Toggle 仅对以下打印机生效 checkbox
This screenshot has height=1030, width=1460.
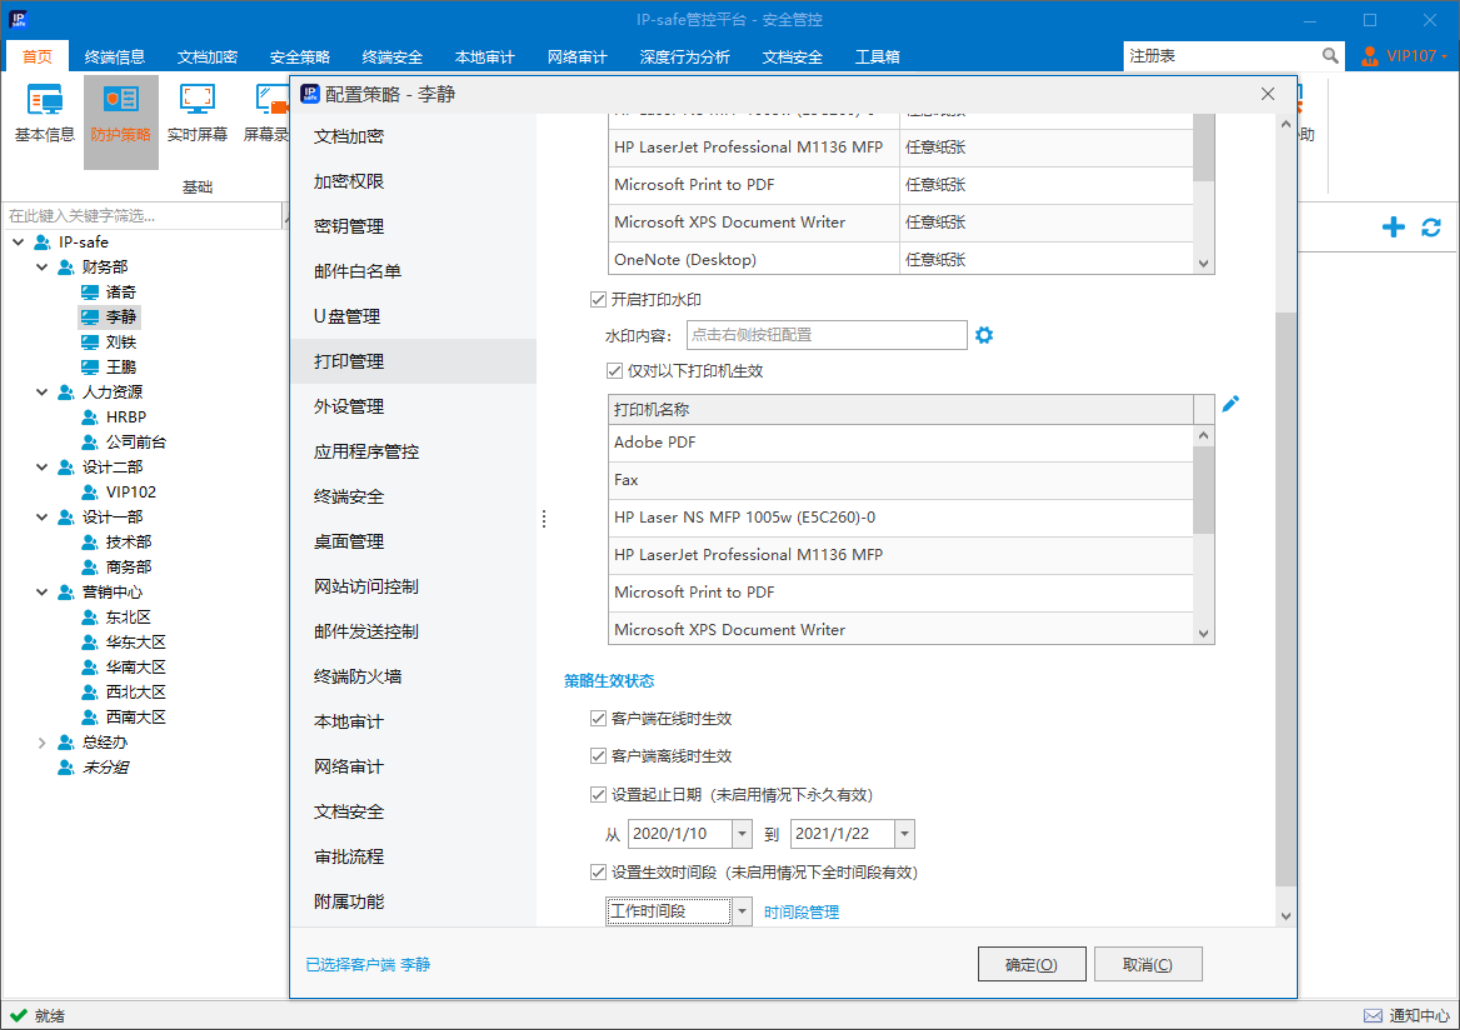614,371
